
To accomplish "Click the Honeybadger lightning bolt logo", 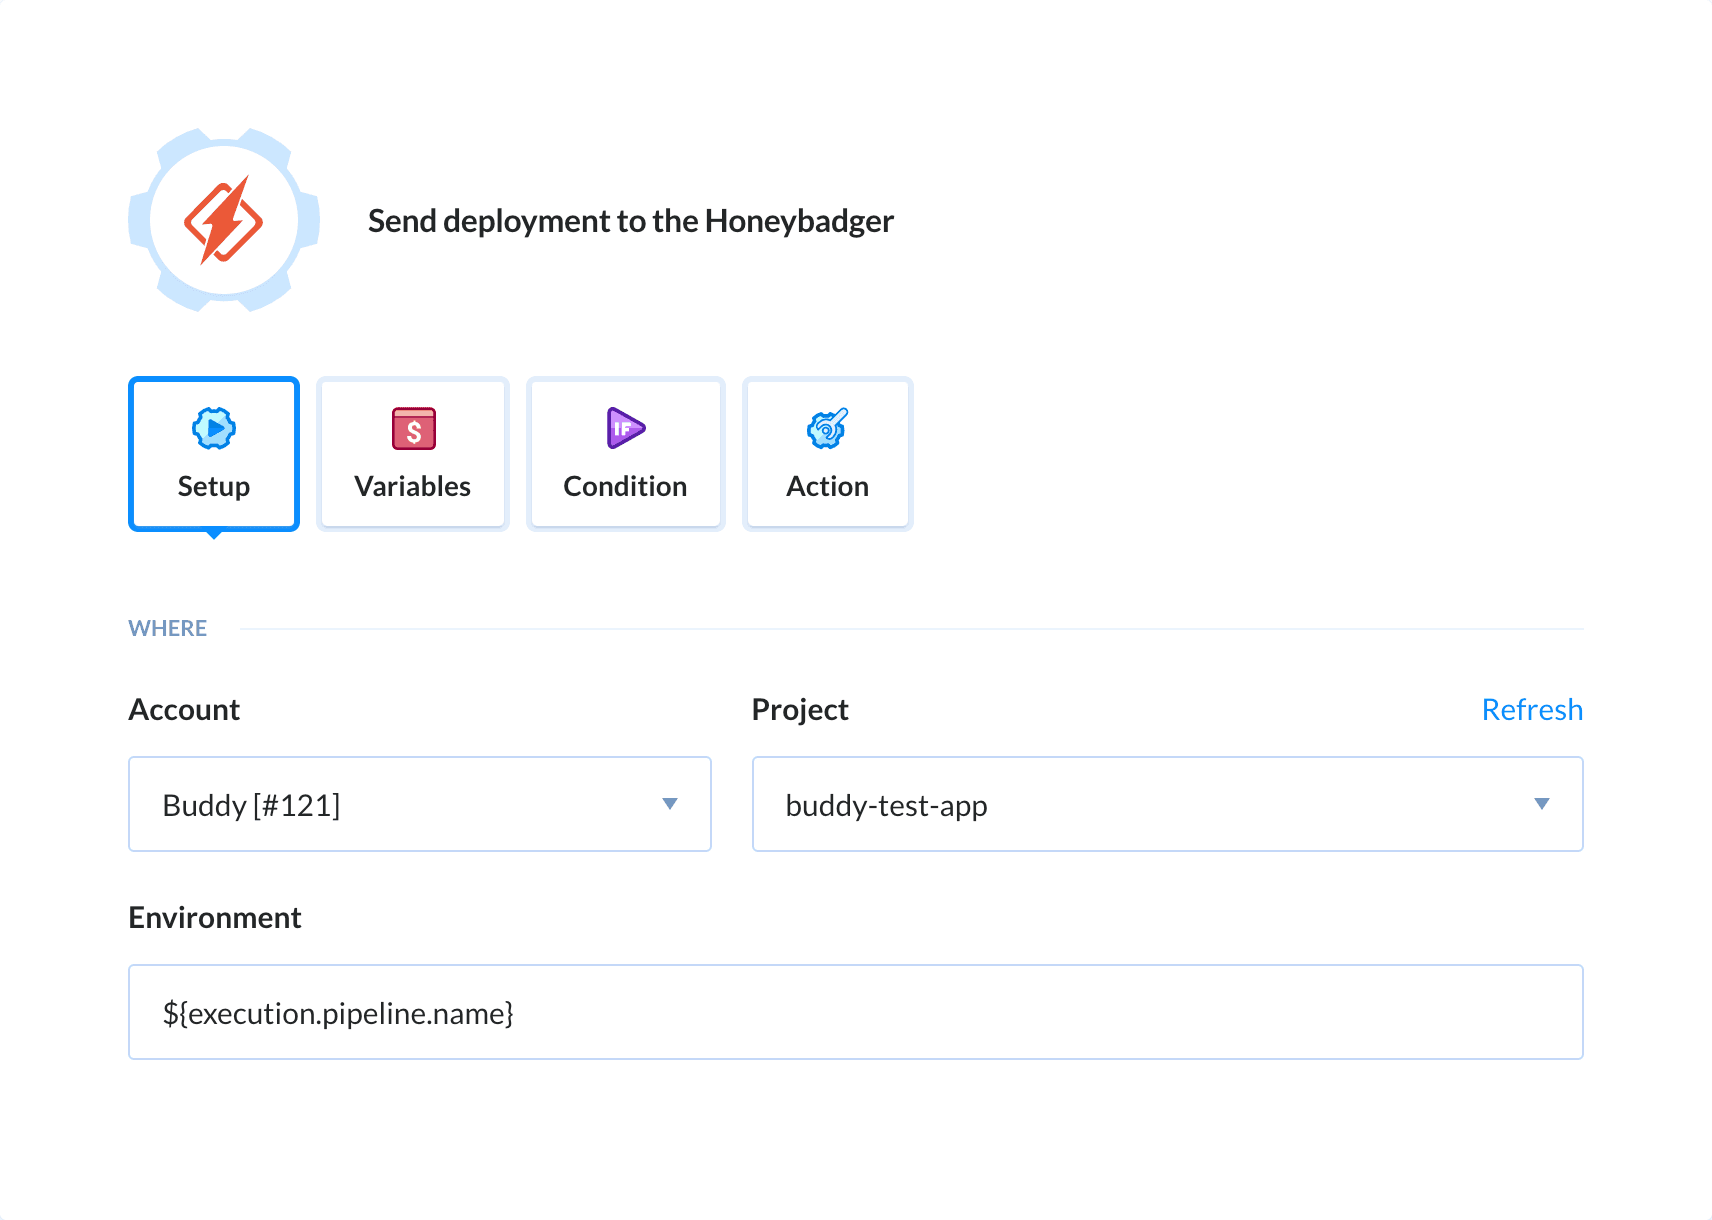I will [x=224, y=220].
